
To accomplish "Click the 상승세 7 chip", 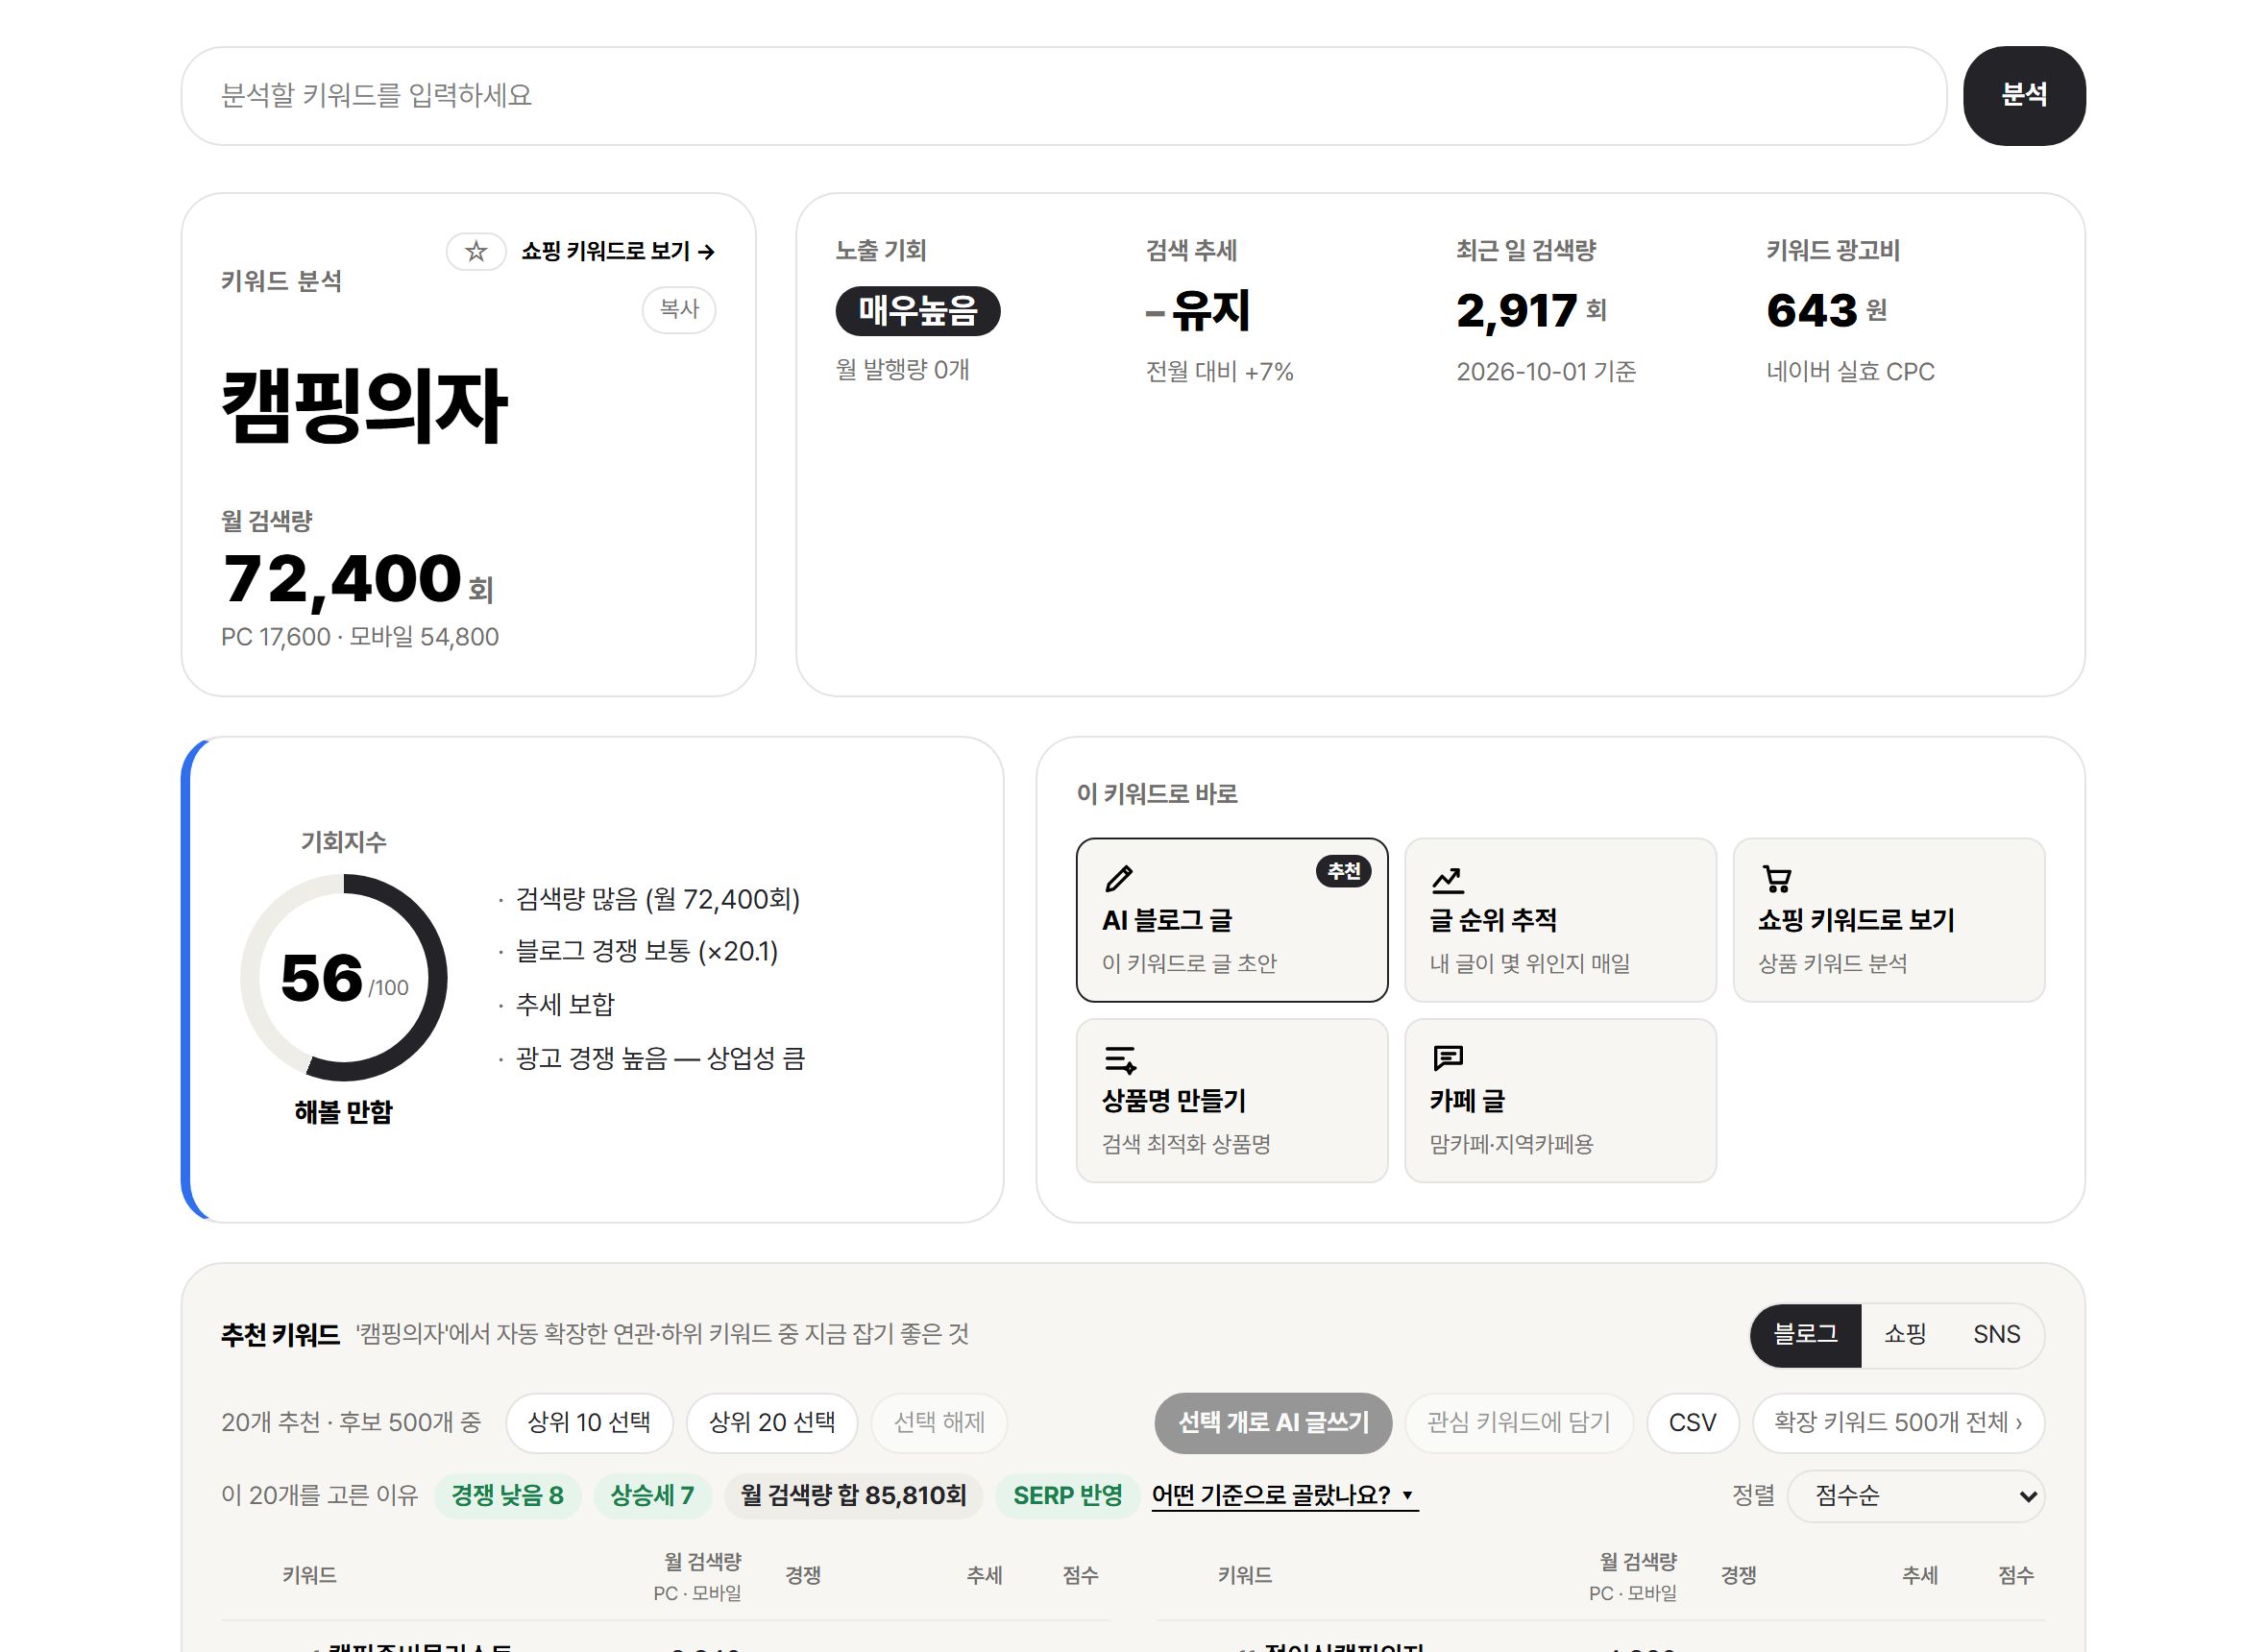I will 652,1495.
